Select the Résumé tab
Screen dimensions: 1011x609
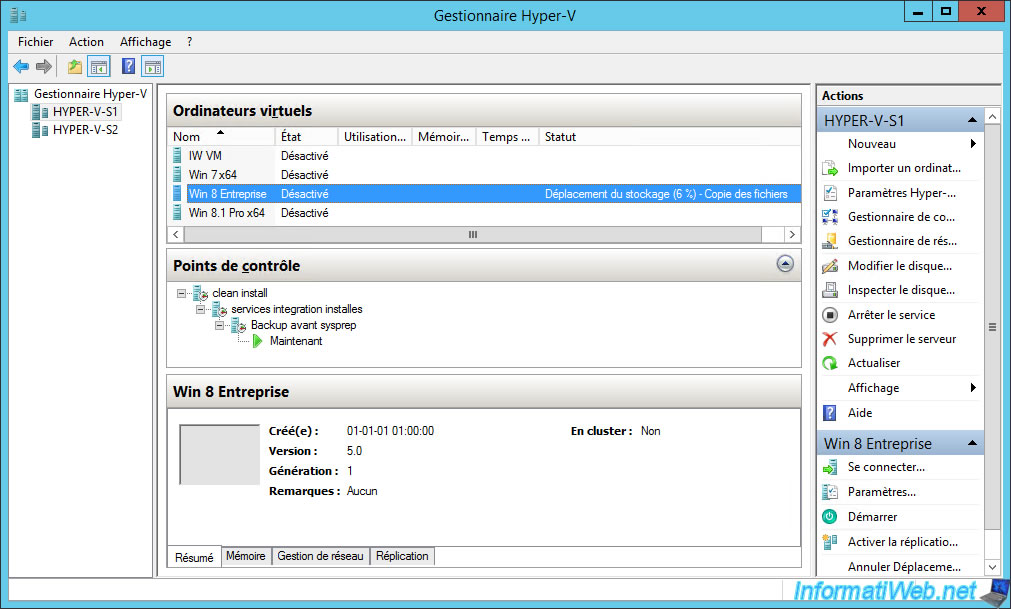click(194, 557)
